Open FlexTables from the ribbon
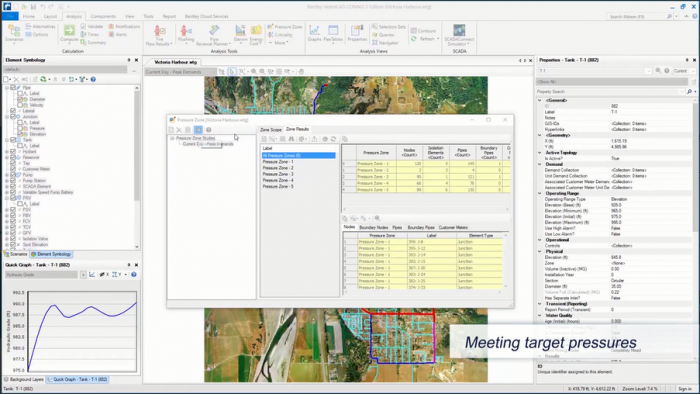The height and width of the screenshot is (394, 700). [333, 33]
